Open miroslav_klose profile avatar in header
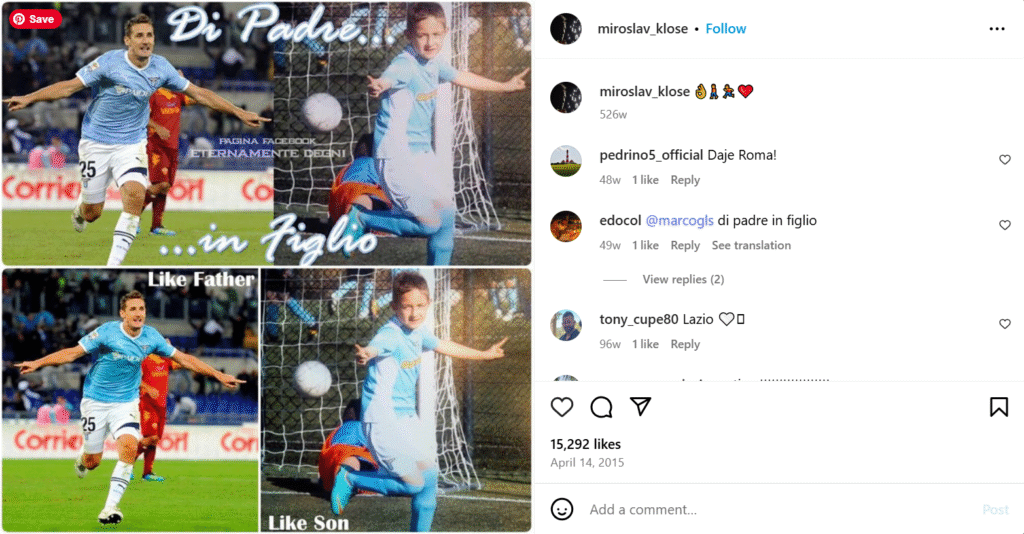 pyautogui.click(x=566, y=29)
